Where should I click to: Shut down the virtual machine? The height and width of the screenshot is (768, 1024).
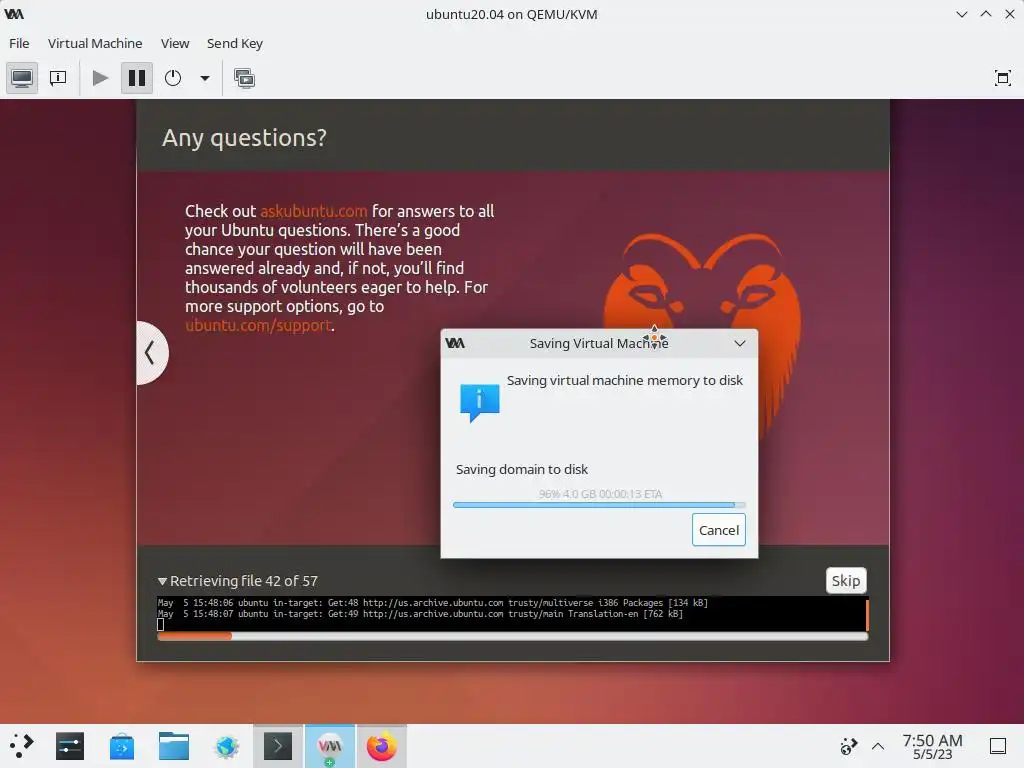[x=172, y=78]
